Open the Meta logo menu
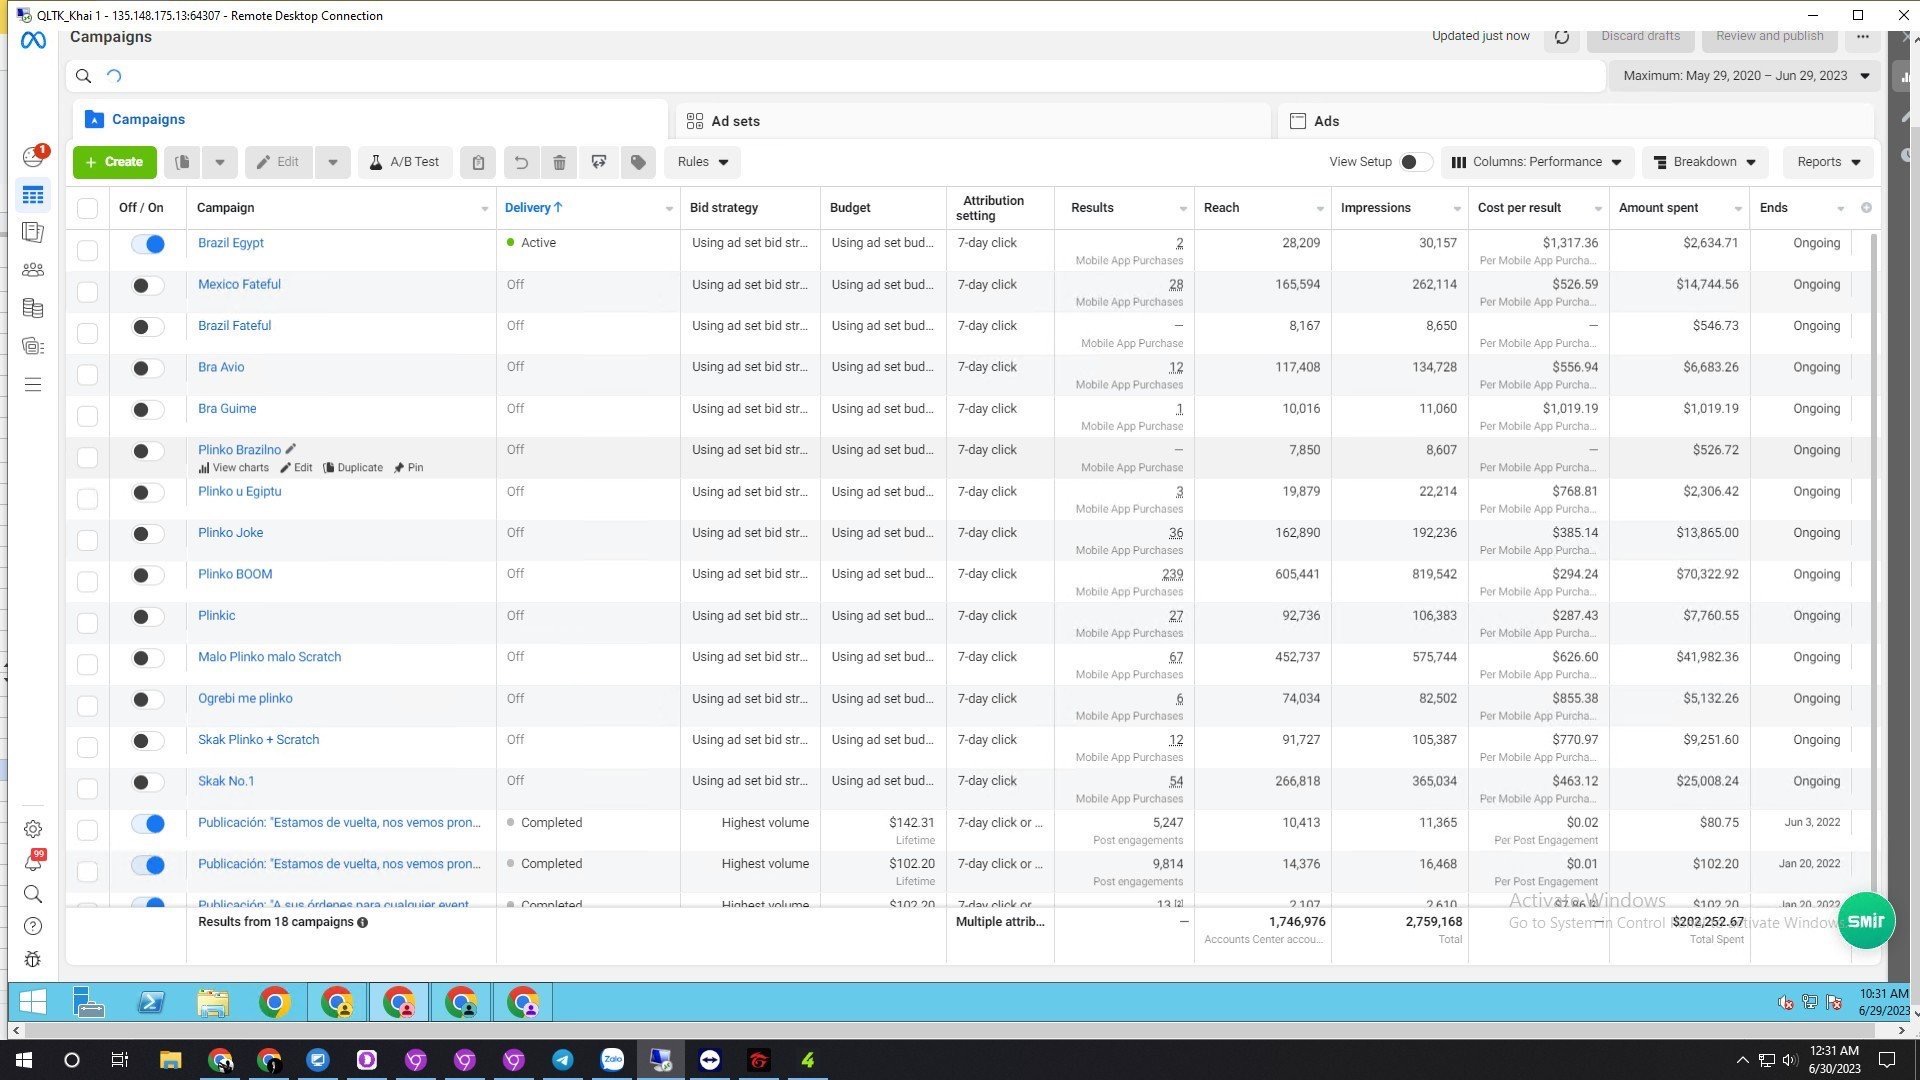The image size is (1920, 1080). point(33,41)
